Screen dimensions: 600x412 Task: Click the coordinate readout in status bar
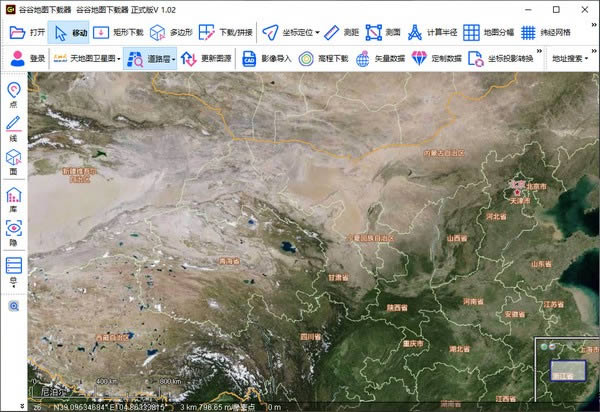[x=109, y=407]
